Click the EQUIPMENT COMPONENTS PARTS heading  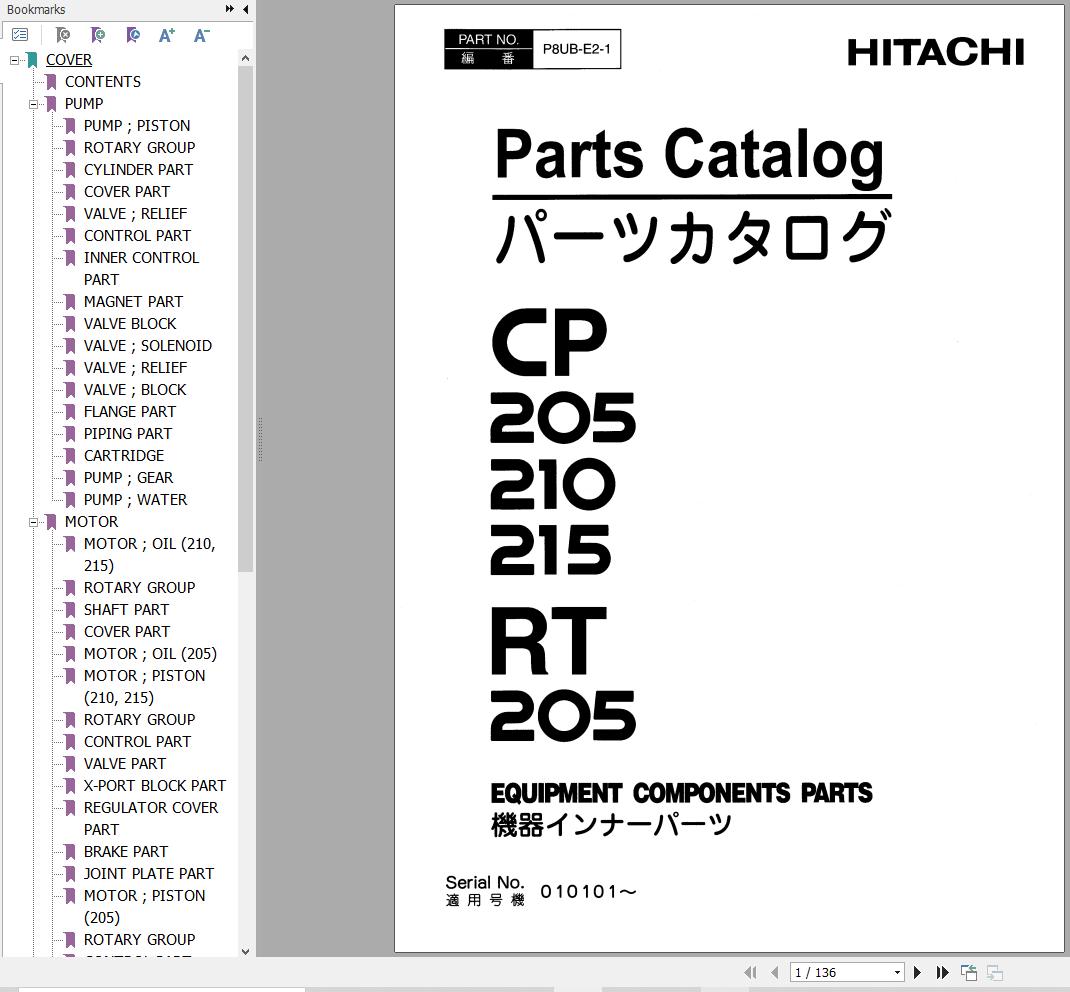click(x=681, y=793)
